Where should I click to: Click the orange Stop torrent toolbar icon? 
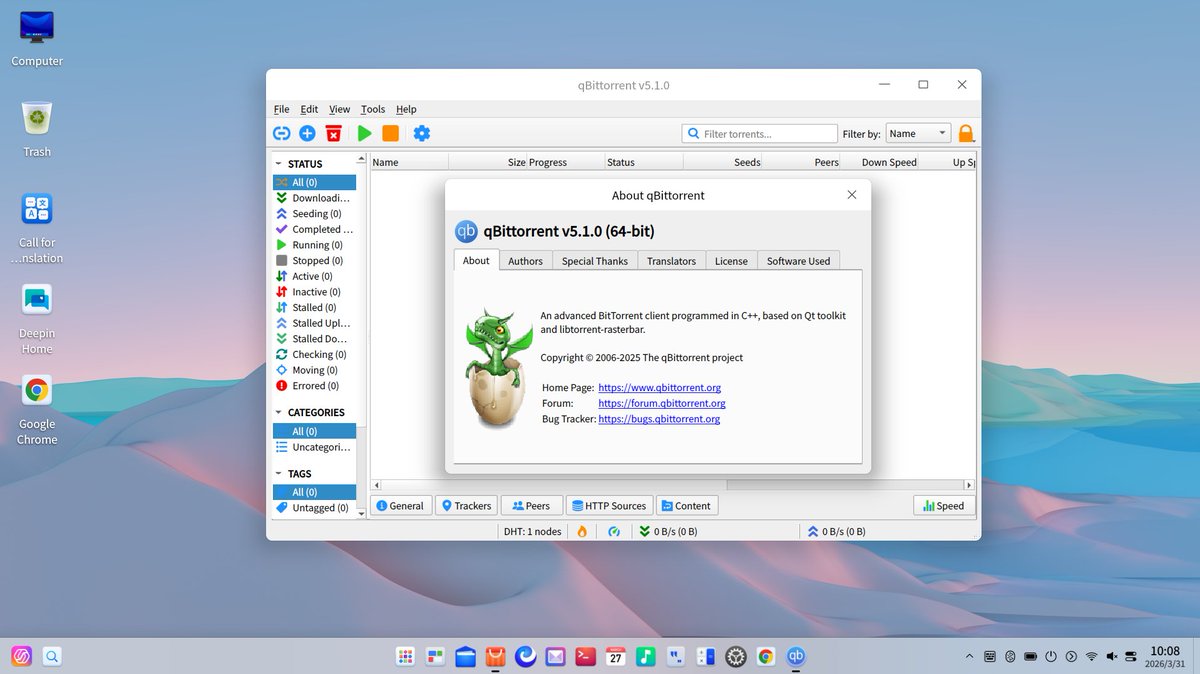coord(391,133)
